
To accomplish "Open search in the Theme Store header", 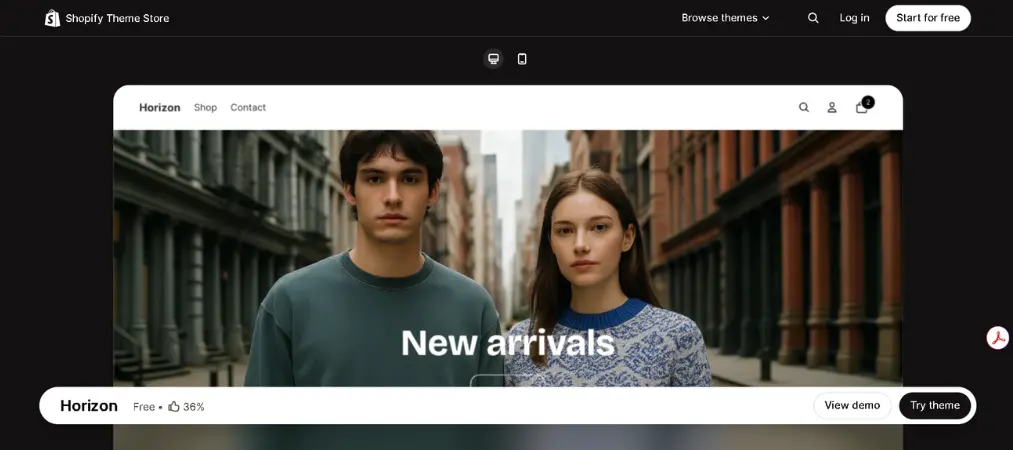I will tap(813, 18).
